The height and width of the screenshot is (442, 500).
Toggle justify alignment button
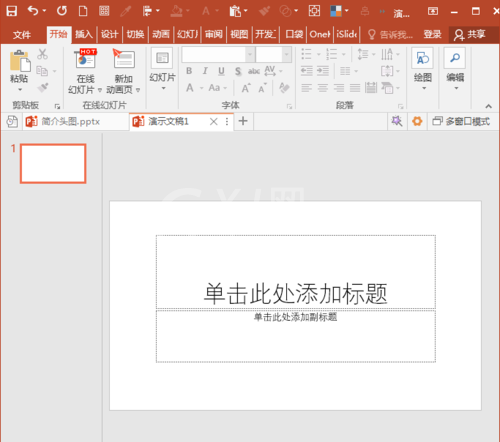pyautogui.click(x=355, y=88)
